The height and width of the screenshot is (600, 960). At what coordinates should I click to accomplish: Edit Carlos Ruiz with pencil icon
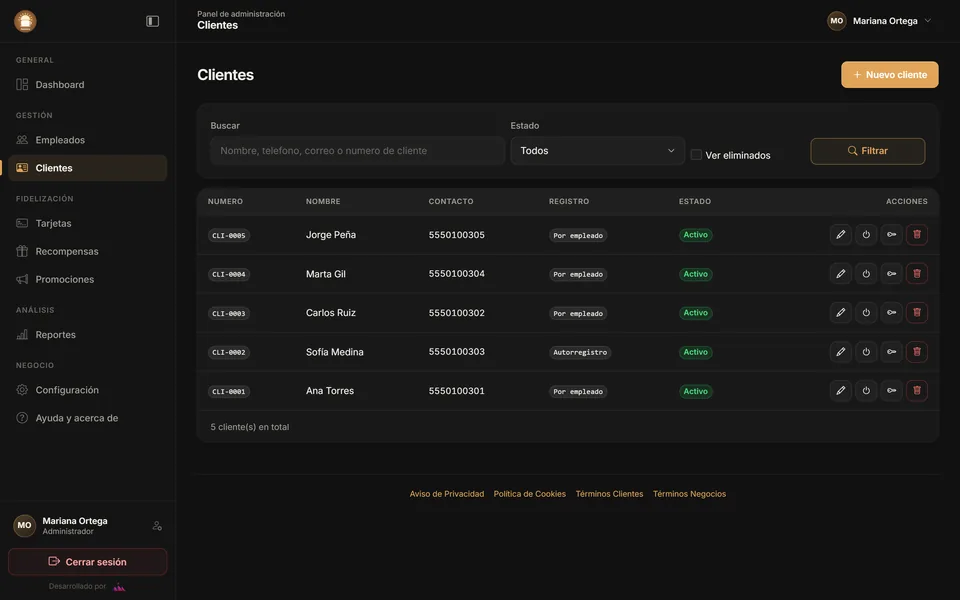point(841,313)
